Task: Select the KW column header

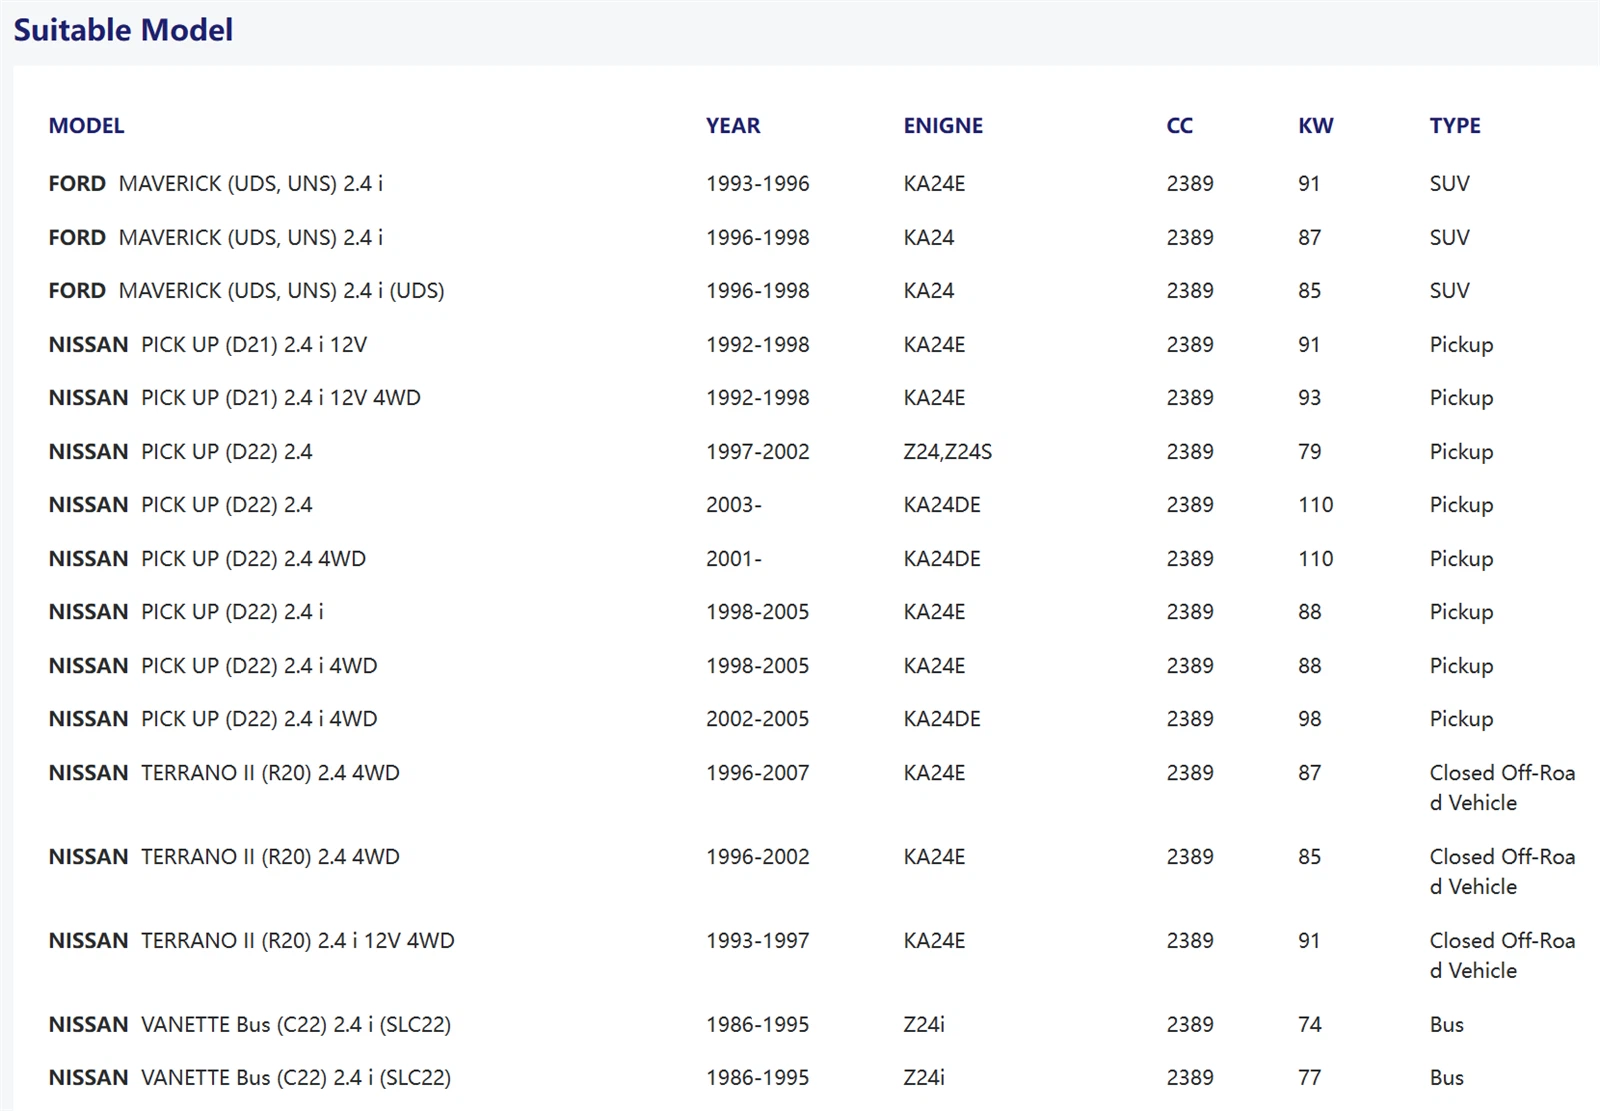Action: (1316, 126)
